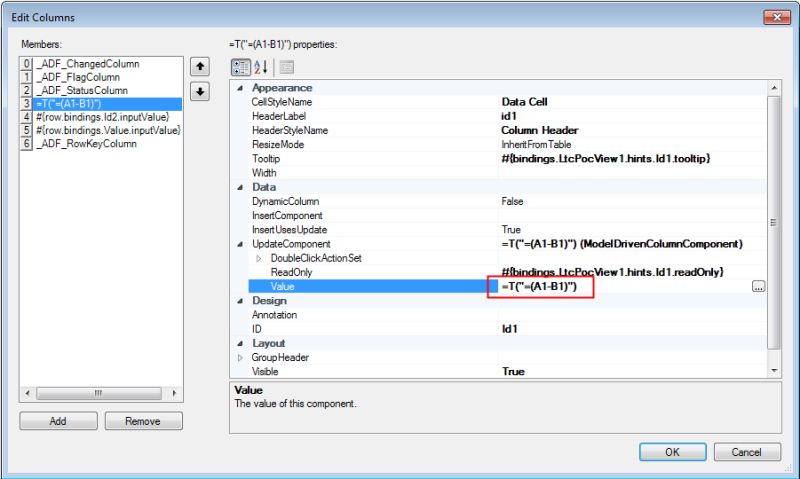This screenshot has height=479, width=800.
Task: Click the Remove button
Action: tap(143, 421)
